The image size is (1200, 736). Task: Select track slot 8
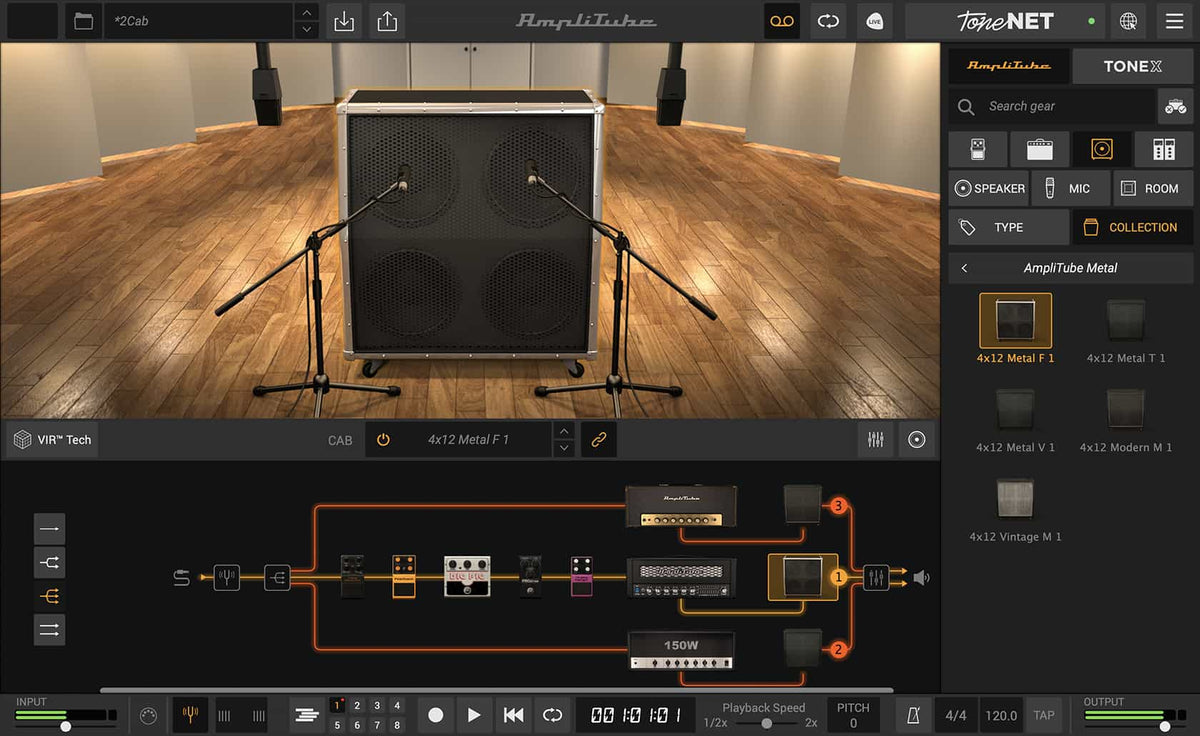[397, 725]
